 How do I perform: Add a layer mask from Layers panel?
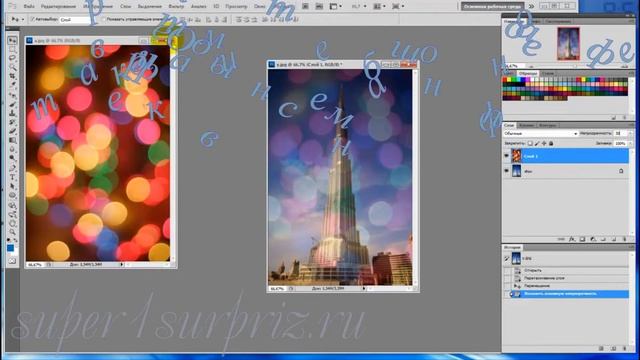click(582, 239)
